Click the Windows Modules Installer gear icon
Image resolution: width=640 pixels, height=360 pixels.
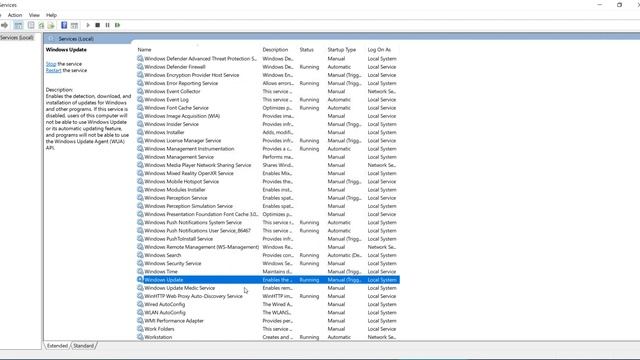pos(140,190)
